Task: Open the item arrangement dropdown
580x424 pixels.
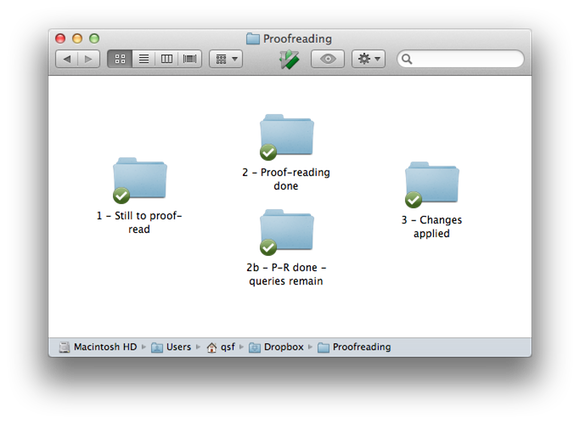Action: pyautogui.click(x=226, y=59)
